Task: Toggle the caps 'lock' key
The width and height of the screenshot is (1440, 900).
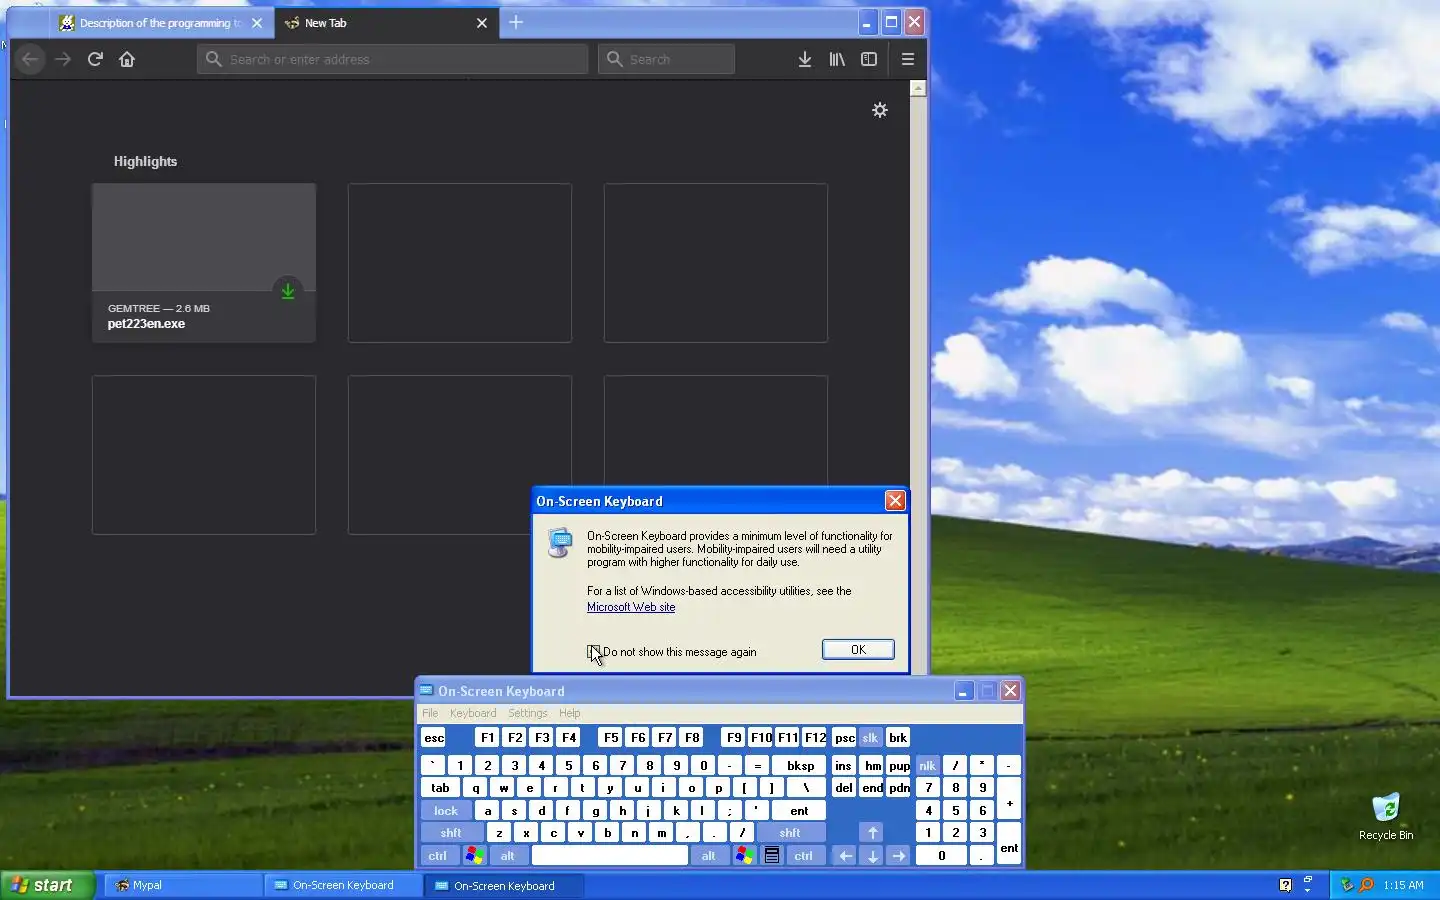Action: pos(446,811)
